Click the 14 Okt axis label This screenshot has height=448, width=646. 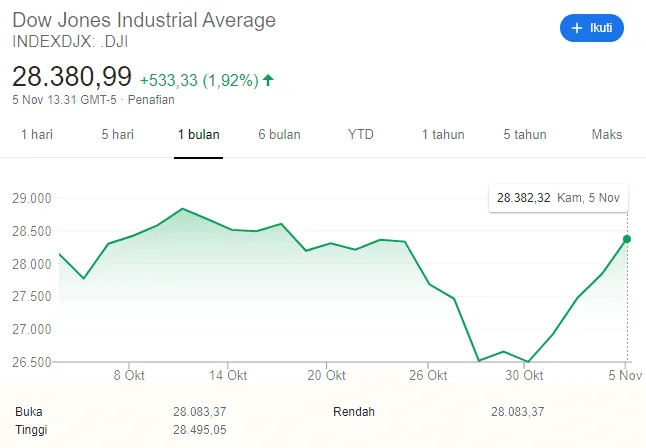coord(229,376)
